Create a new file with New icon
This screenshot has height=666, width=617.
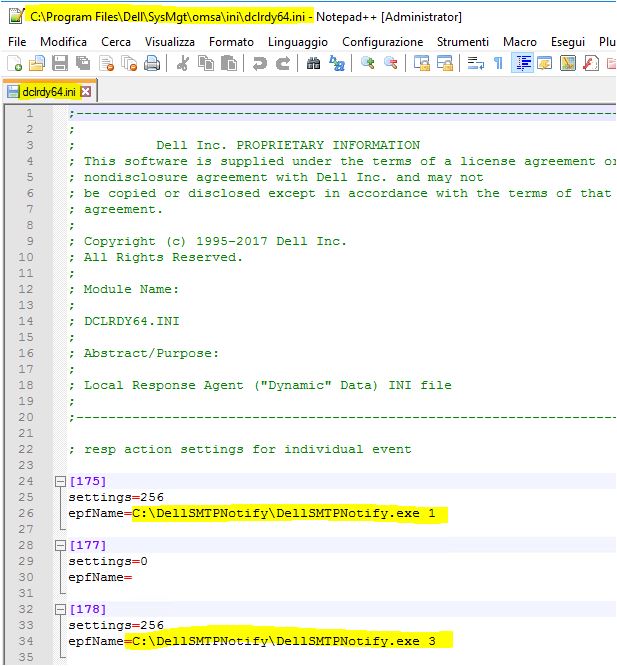14,64
